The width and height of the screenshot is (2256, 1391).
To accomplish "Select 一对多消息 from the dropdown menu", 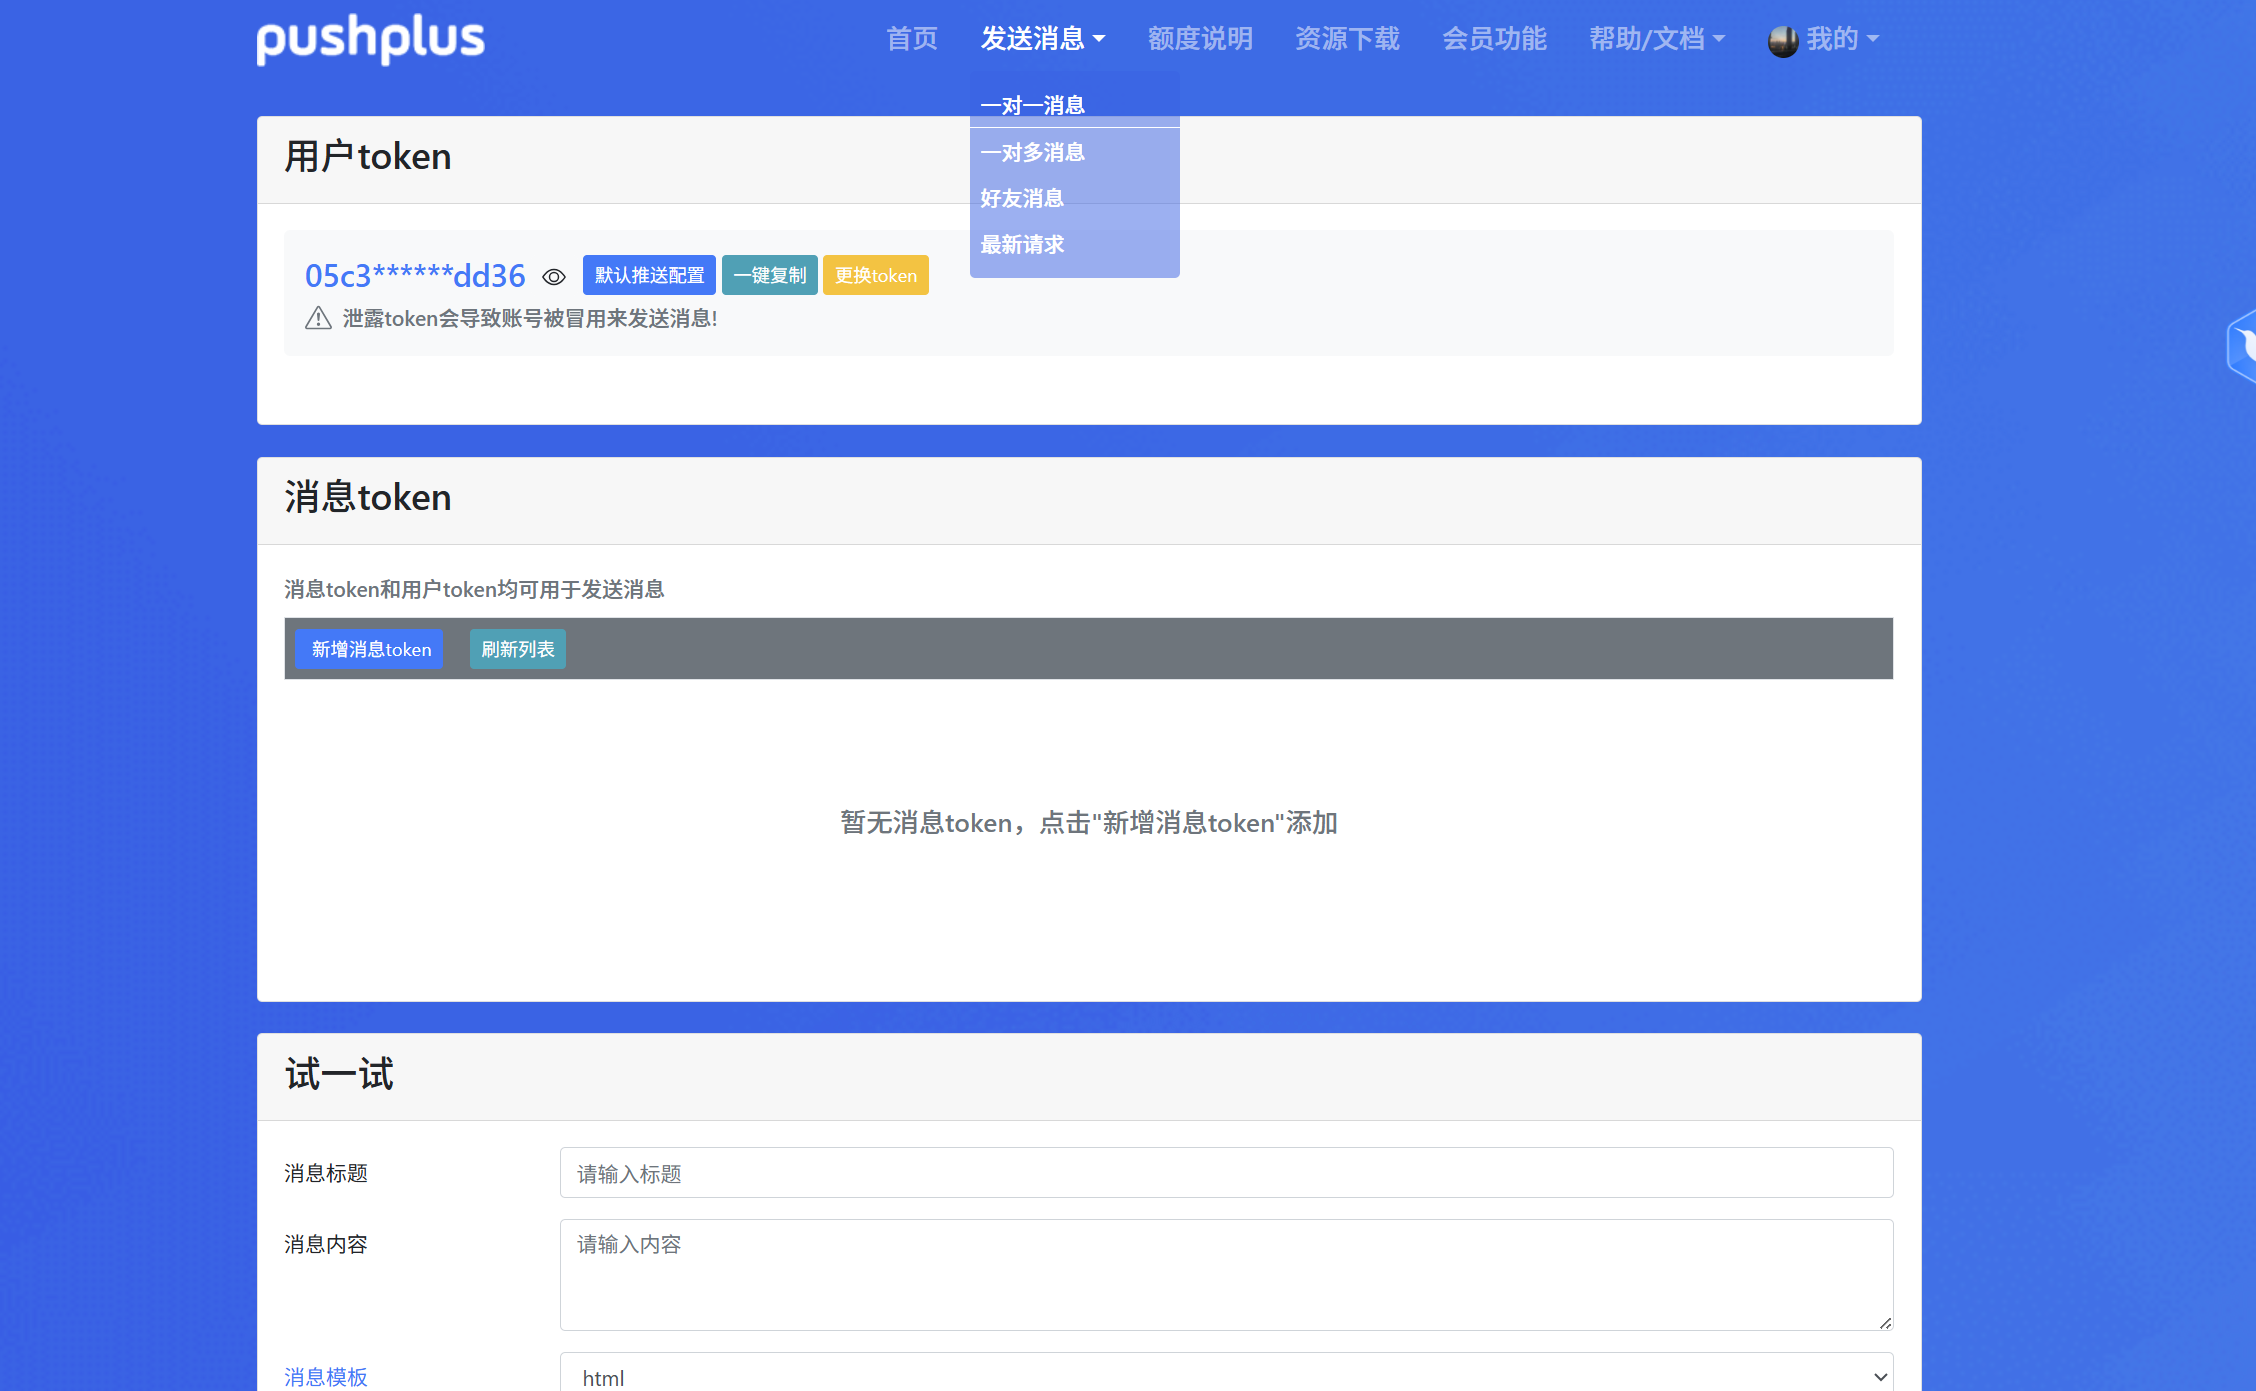I will pos(1075,152).
